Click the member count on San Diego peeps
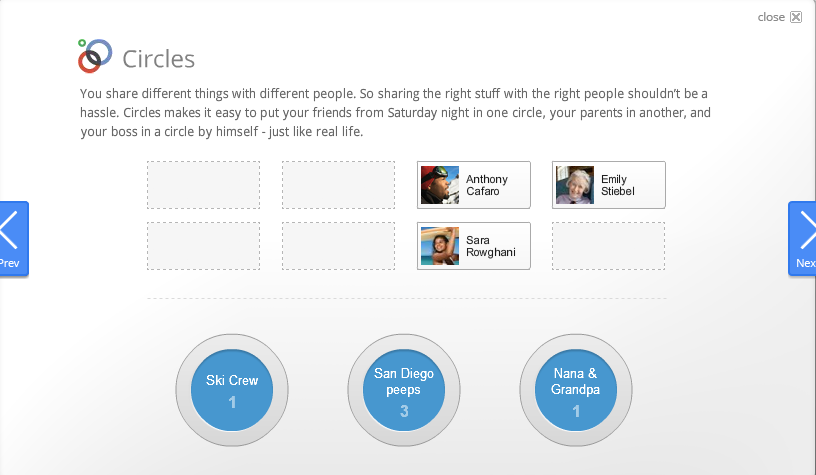 click(404, 411)
